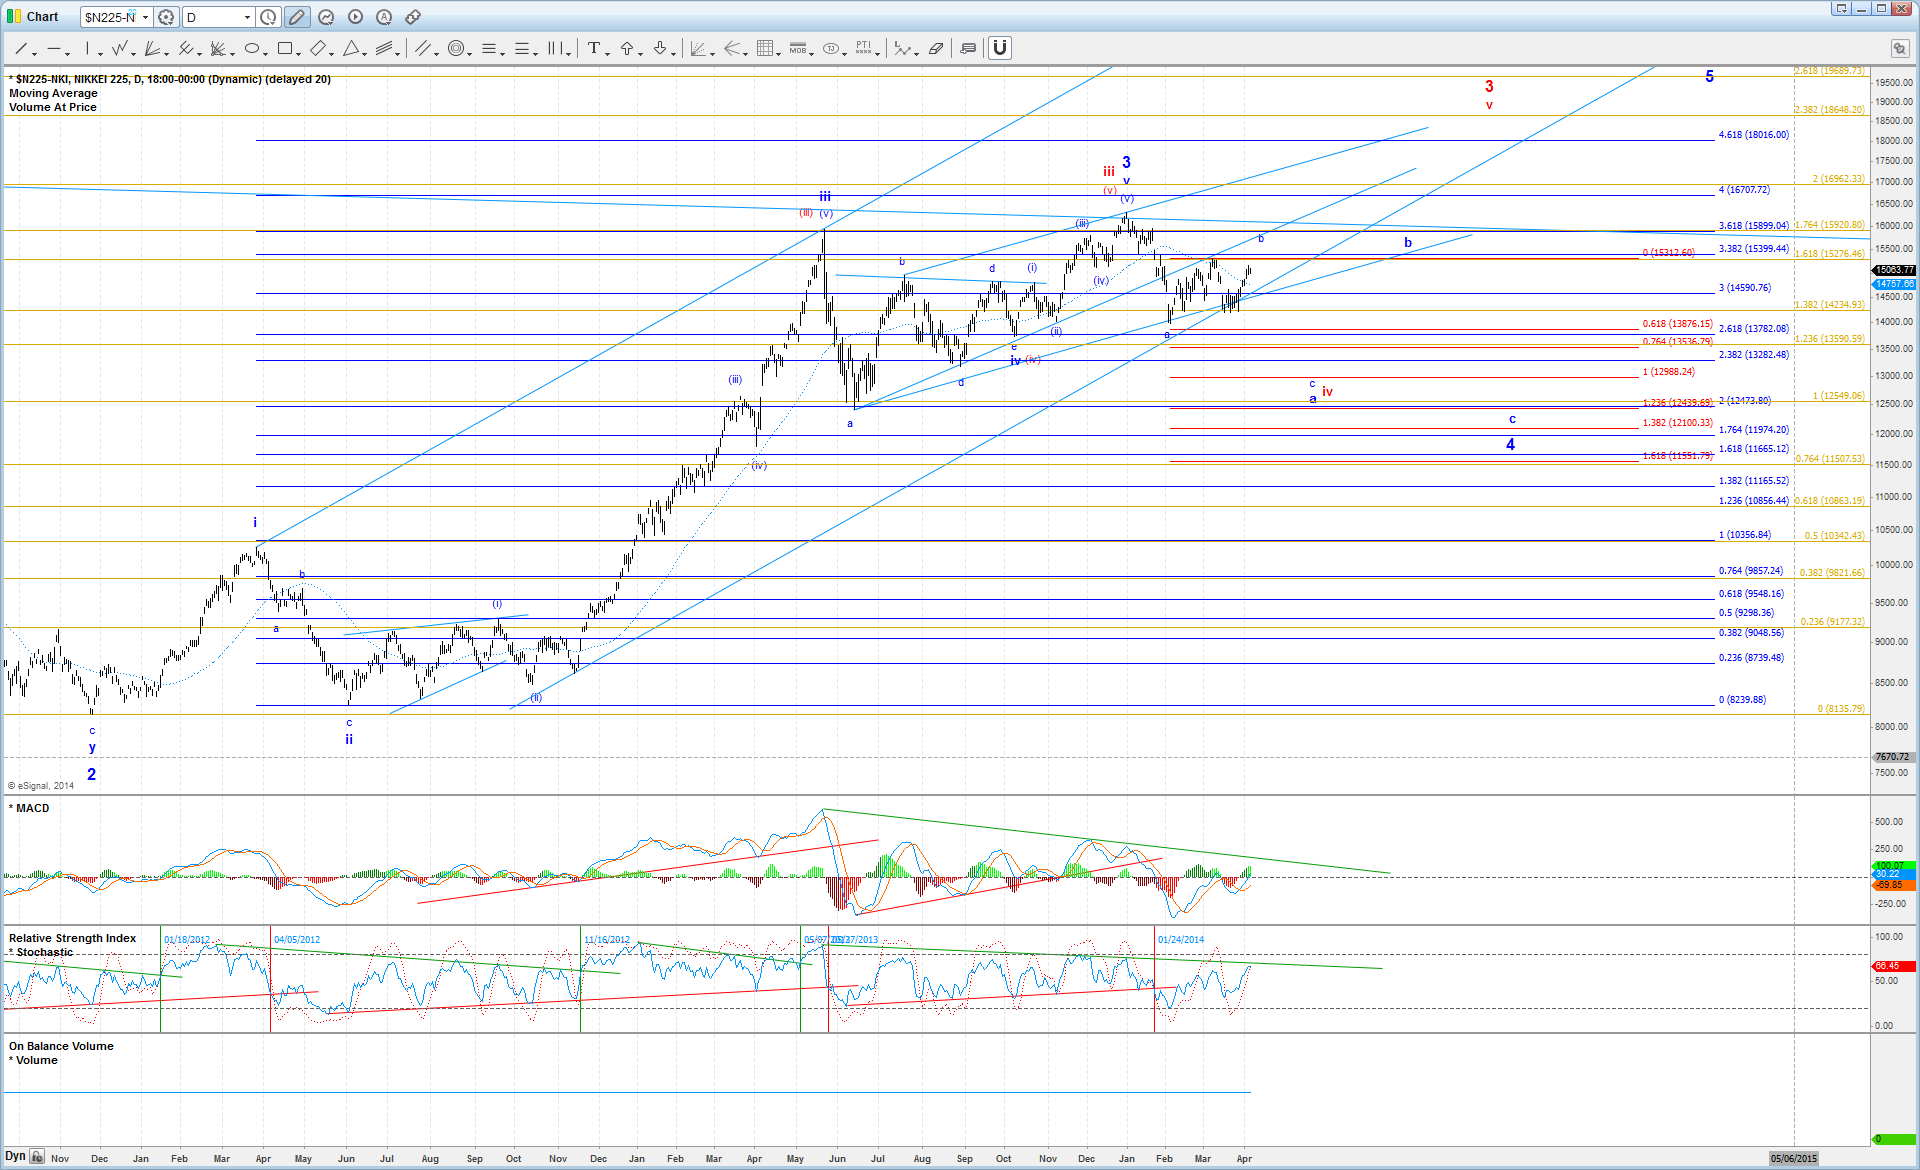Open the D interval dropdown
Image resolution: width=1920 pixels, height=1170 pixels.
point(247,17)
